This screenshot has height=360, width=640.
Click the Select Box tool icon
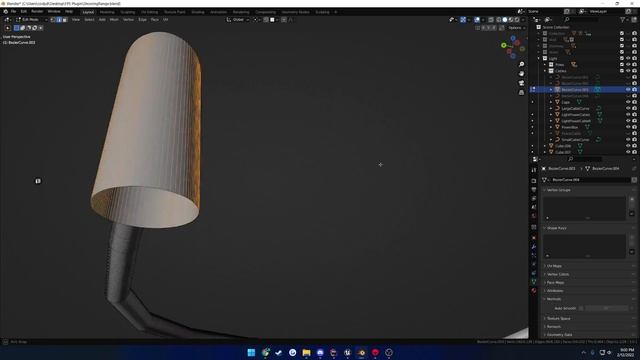click(8, 28)
